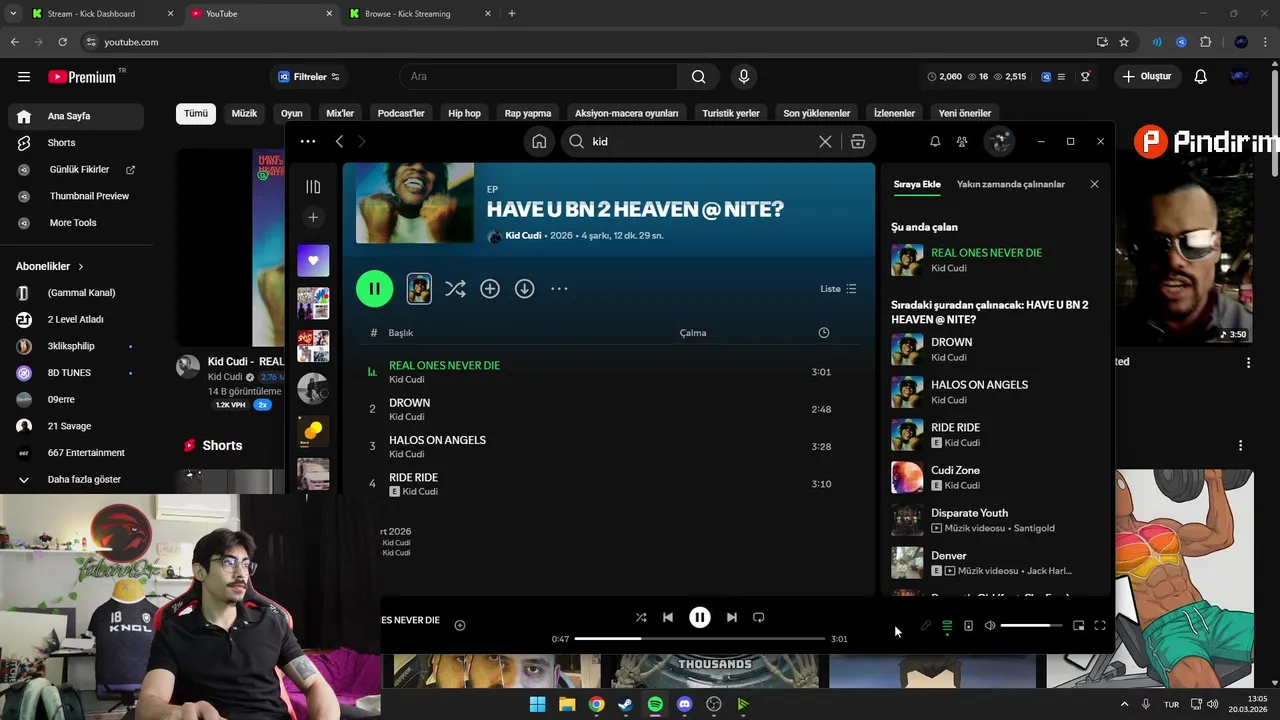Image resolution: width=1280 pixels, height=720 pixels.
Task: Play DROWN in the tracklist
Action: click(610, 409)
